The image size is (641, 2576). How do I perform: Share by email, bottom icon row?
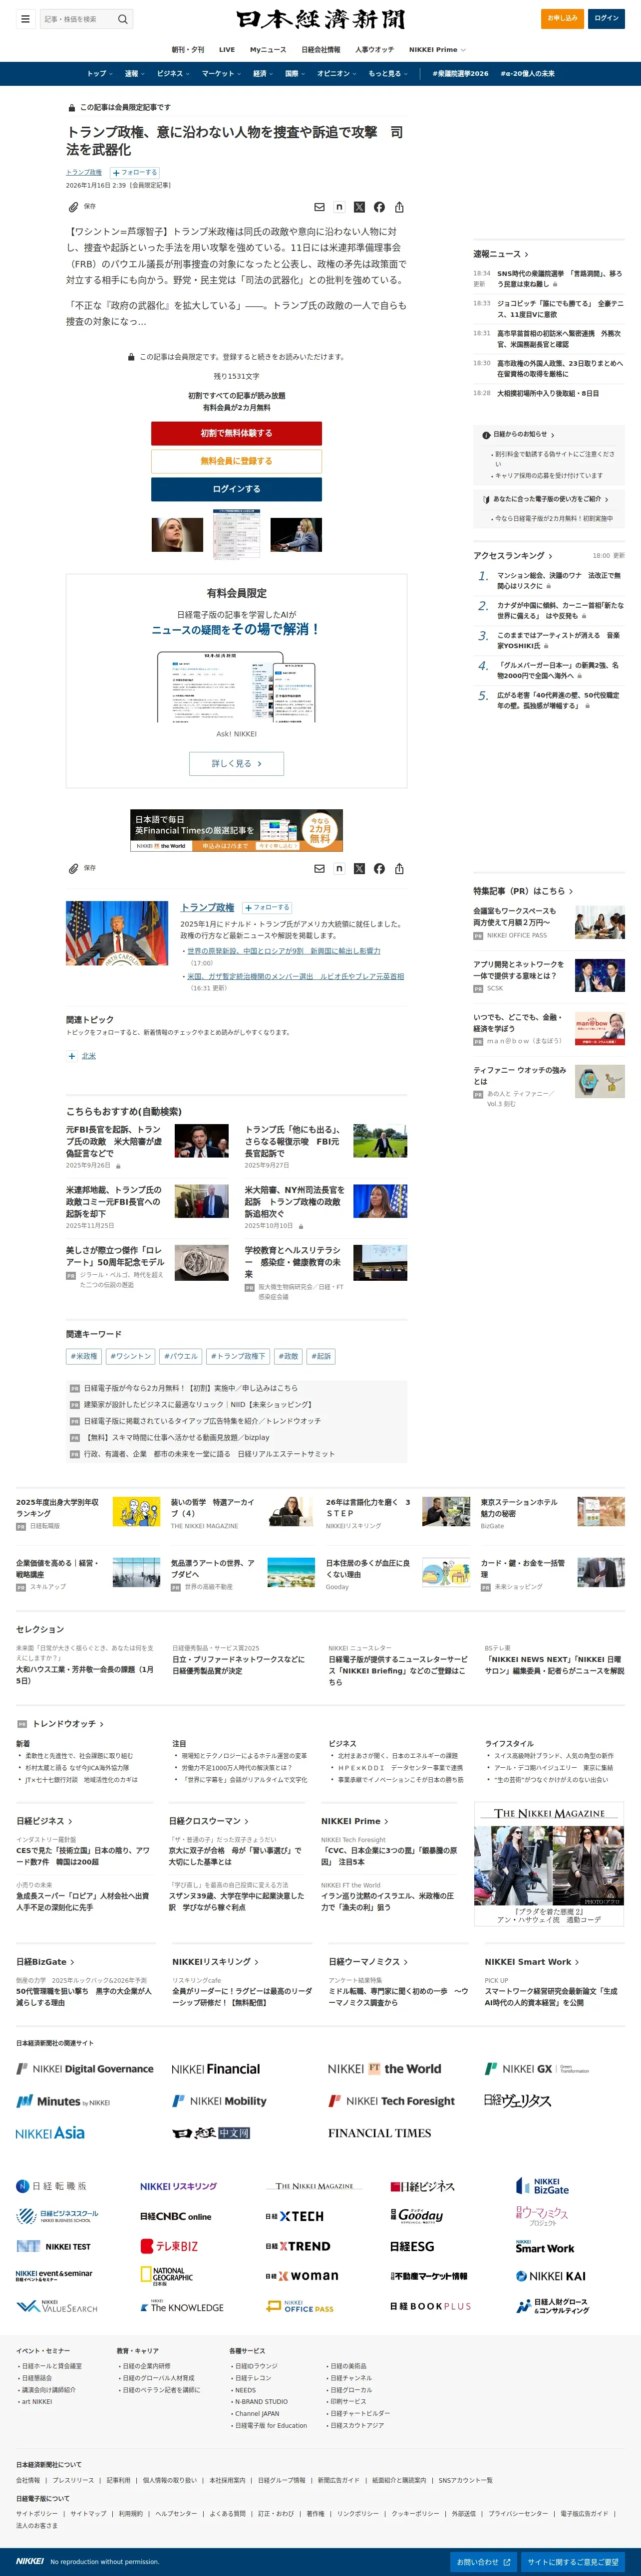319,869
